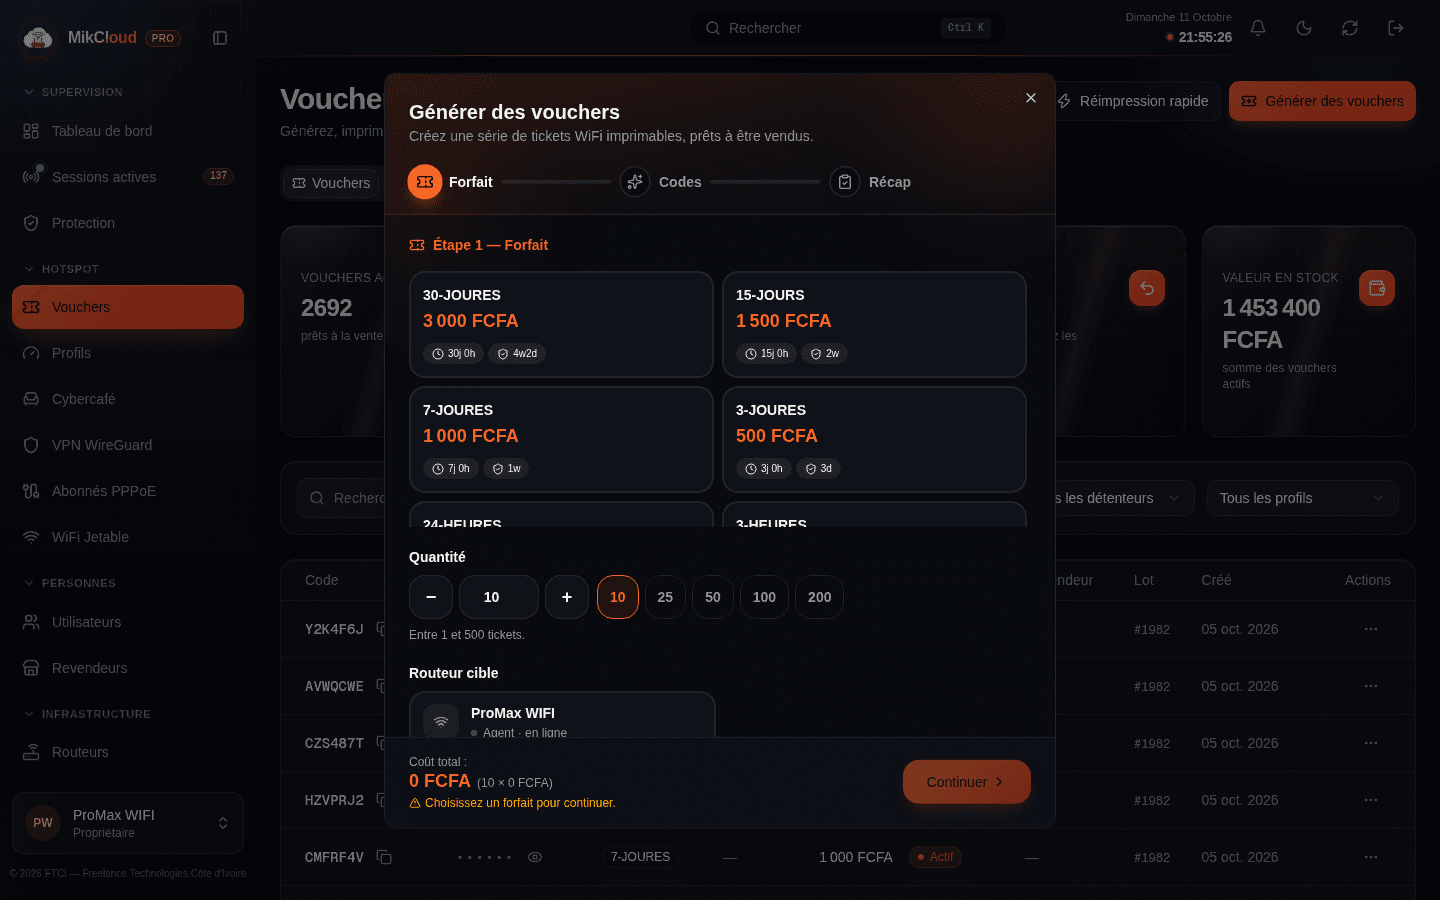
Task: Close the Générer des vouchers dialog
Action: pyautogui.click(x=1031, y=98)
